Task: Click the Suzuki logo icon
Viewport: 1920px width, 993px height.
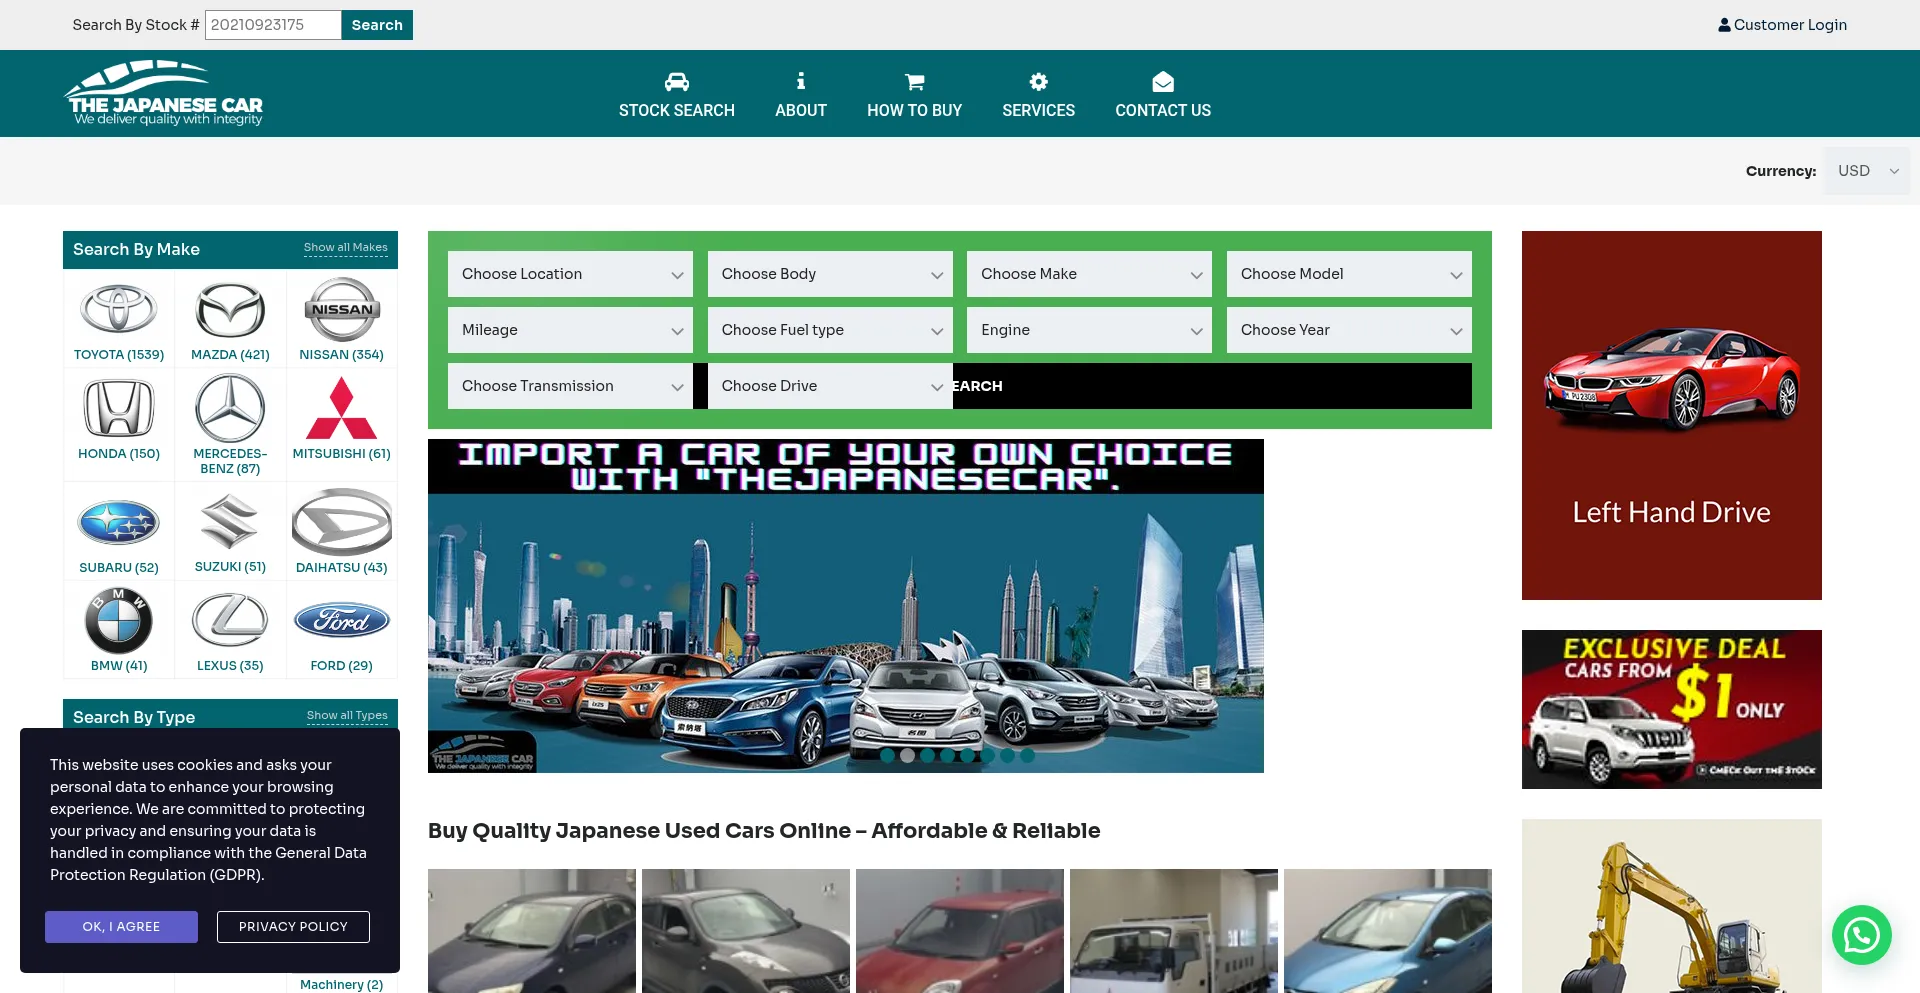Action: (x=230, y=522)
